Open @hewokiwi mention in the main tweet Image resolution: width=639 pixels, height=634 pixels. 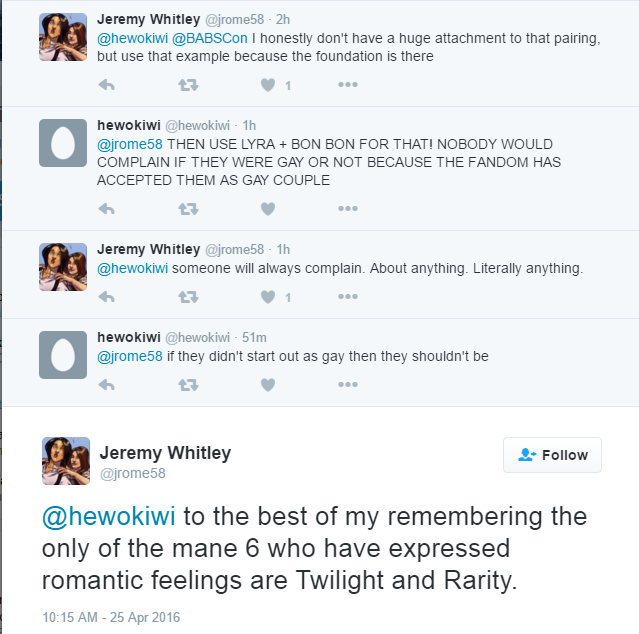point(108,516)
